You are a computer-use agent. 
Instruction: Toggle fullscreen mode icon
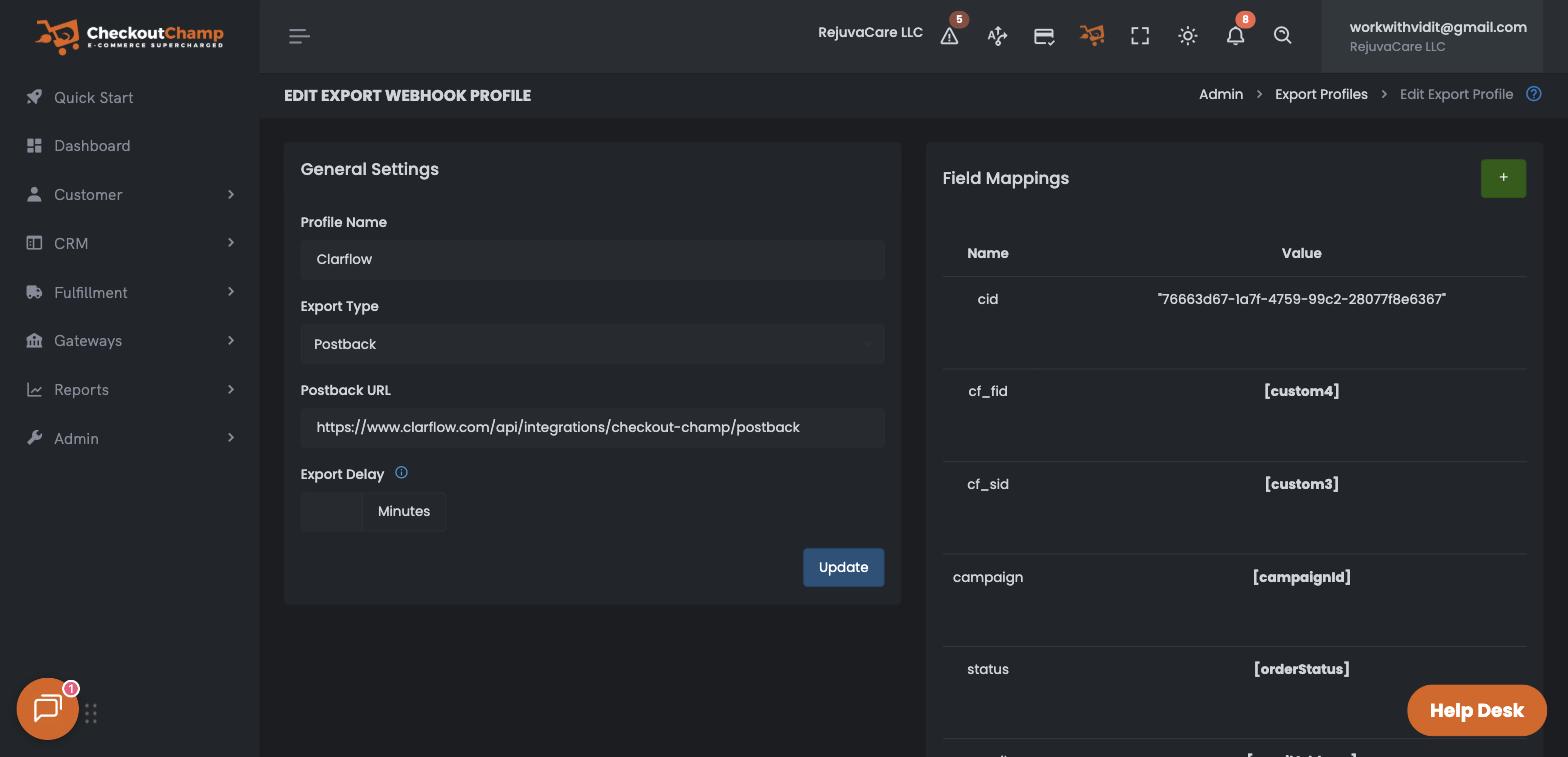[x=1140, y=36]
